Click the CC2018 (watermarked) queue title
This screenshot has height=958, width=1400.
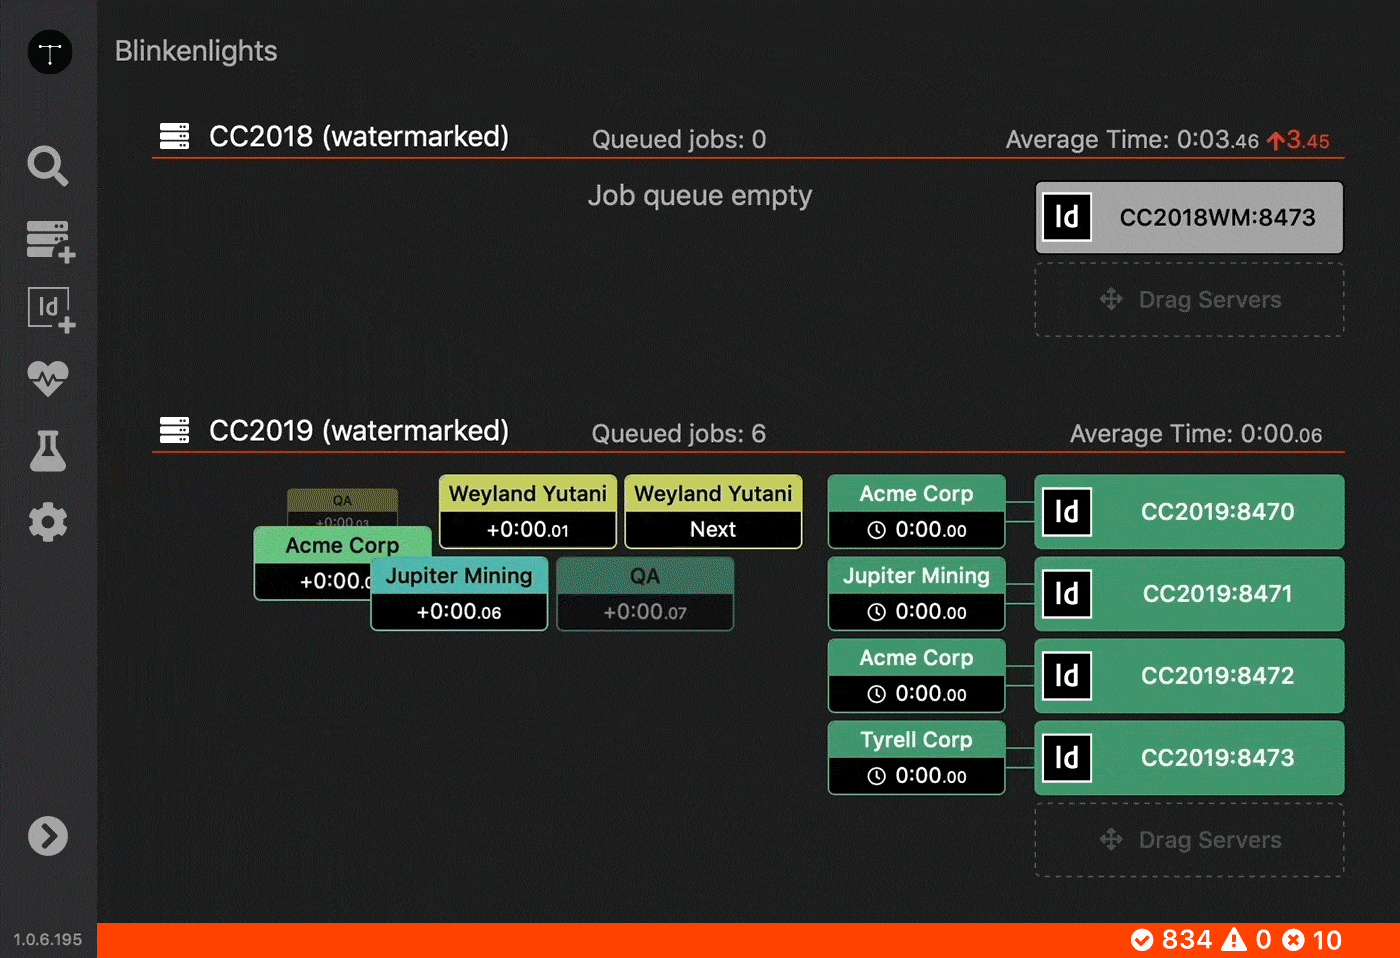(x=359, y=136)
